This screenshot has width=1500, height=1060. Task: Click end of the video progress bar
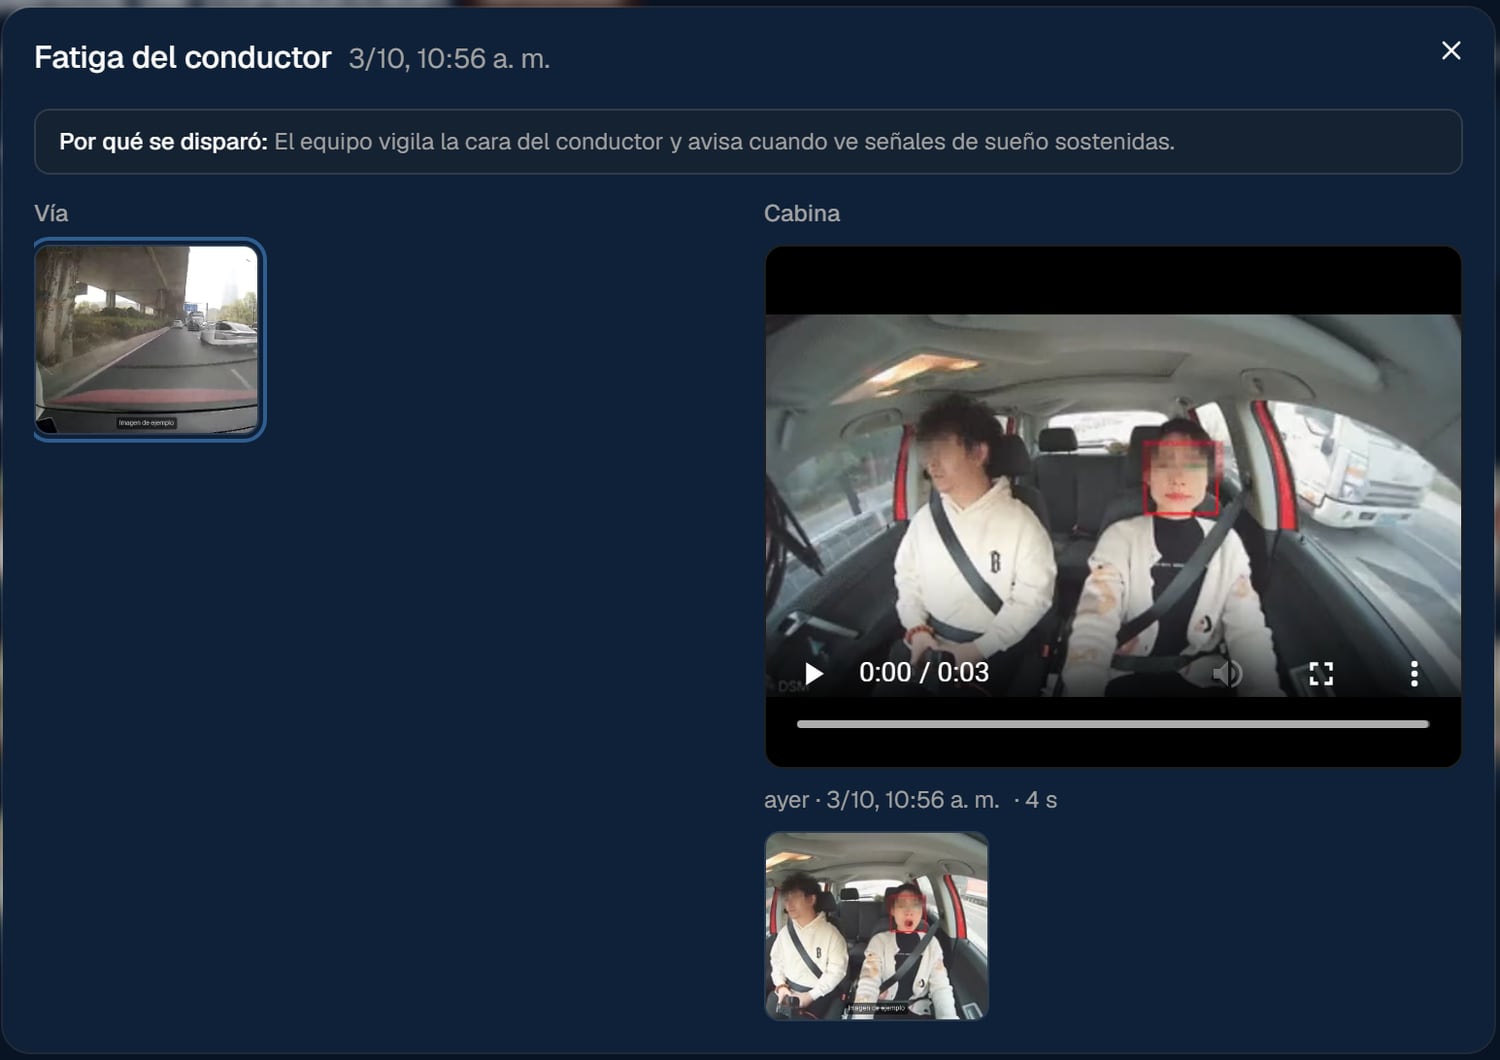[x=1426, y=724]
